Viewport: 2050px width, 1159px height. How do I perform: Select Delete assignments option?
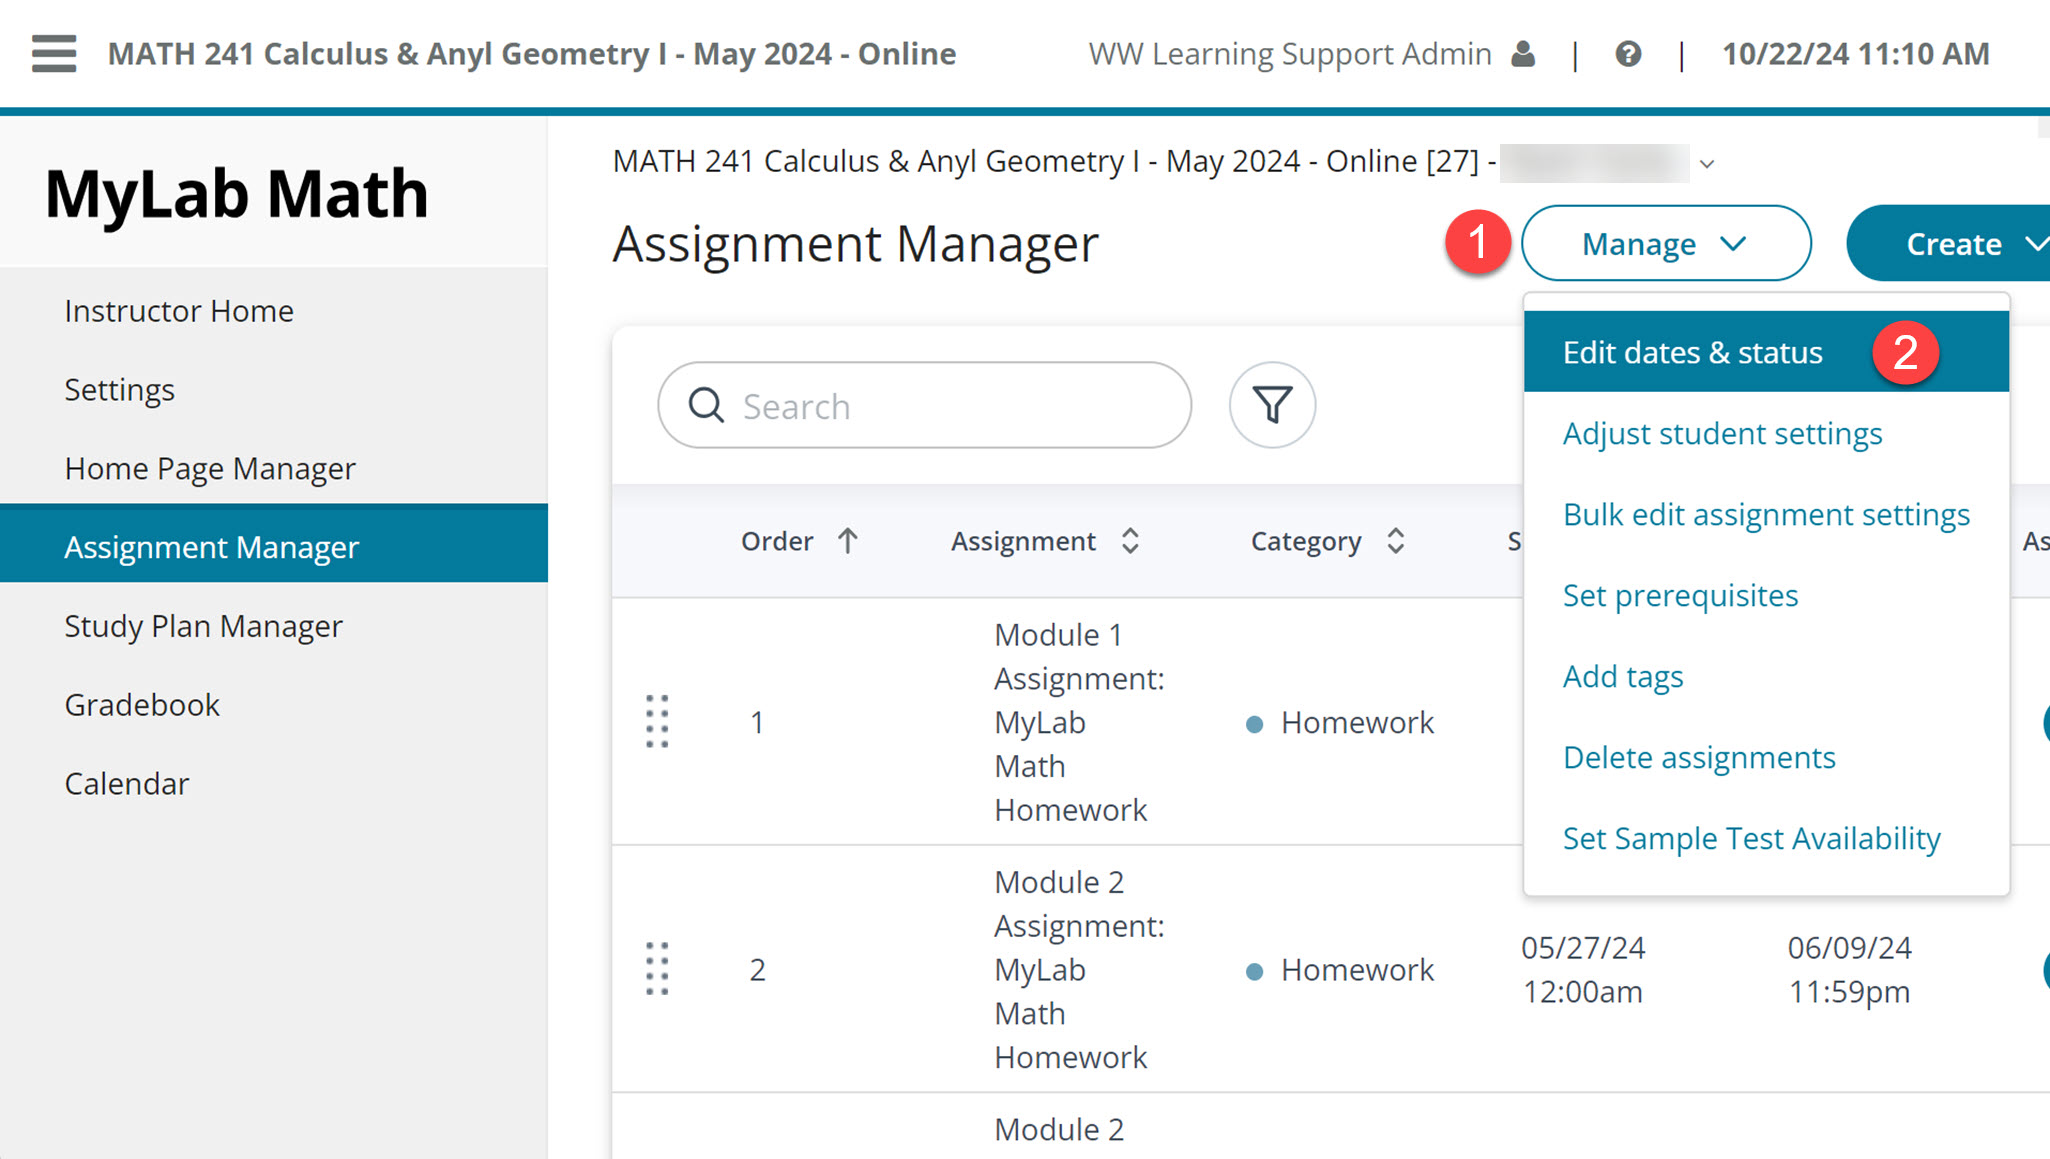[1699, 758]
